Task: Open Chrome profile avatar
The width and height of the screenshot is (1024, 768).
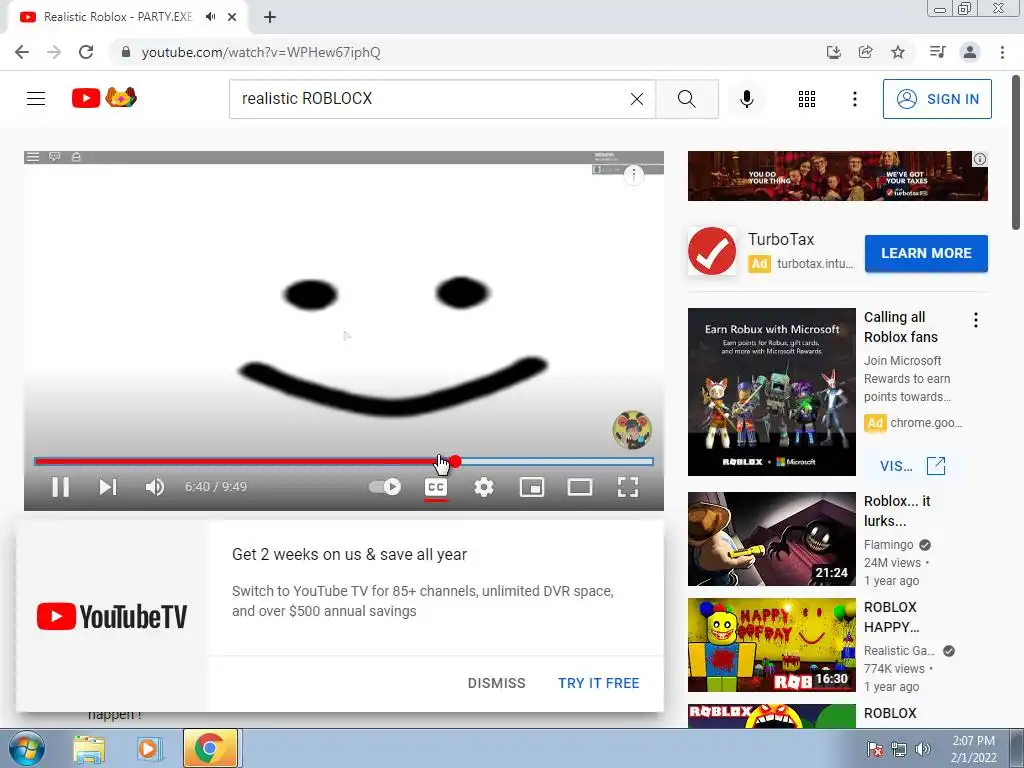Action: pyautogui.click(x=970, y=52)
